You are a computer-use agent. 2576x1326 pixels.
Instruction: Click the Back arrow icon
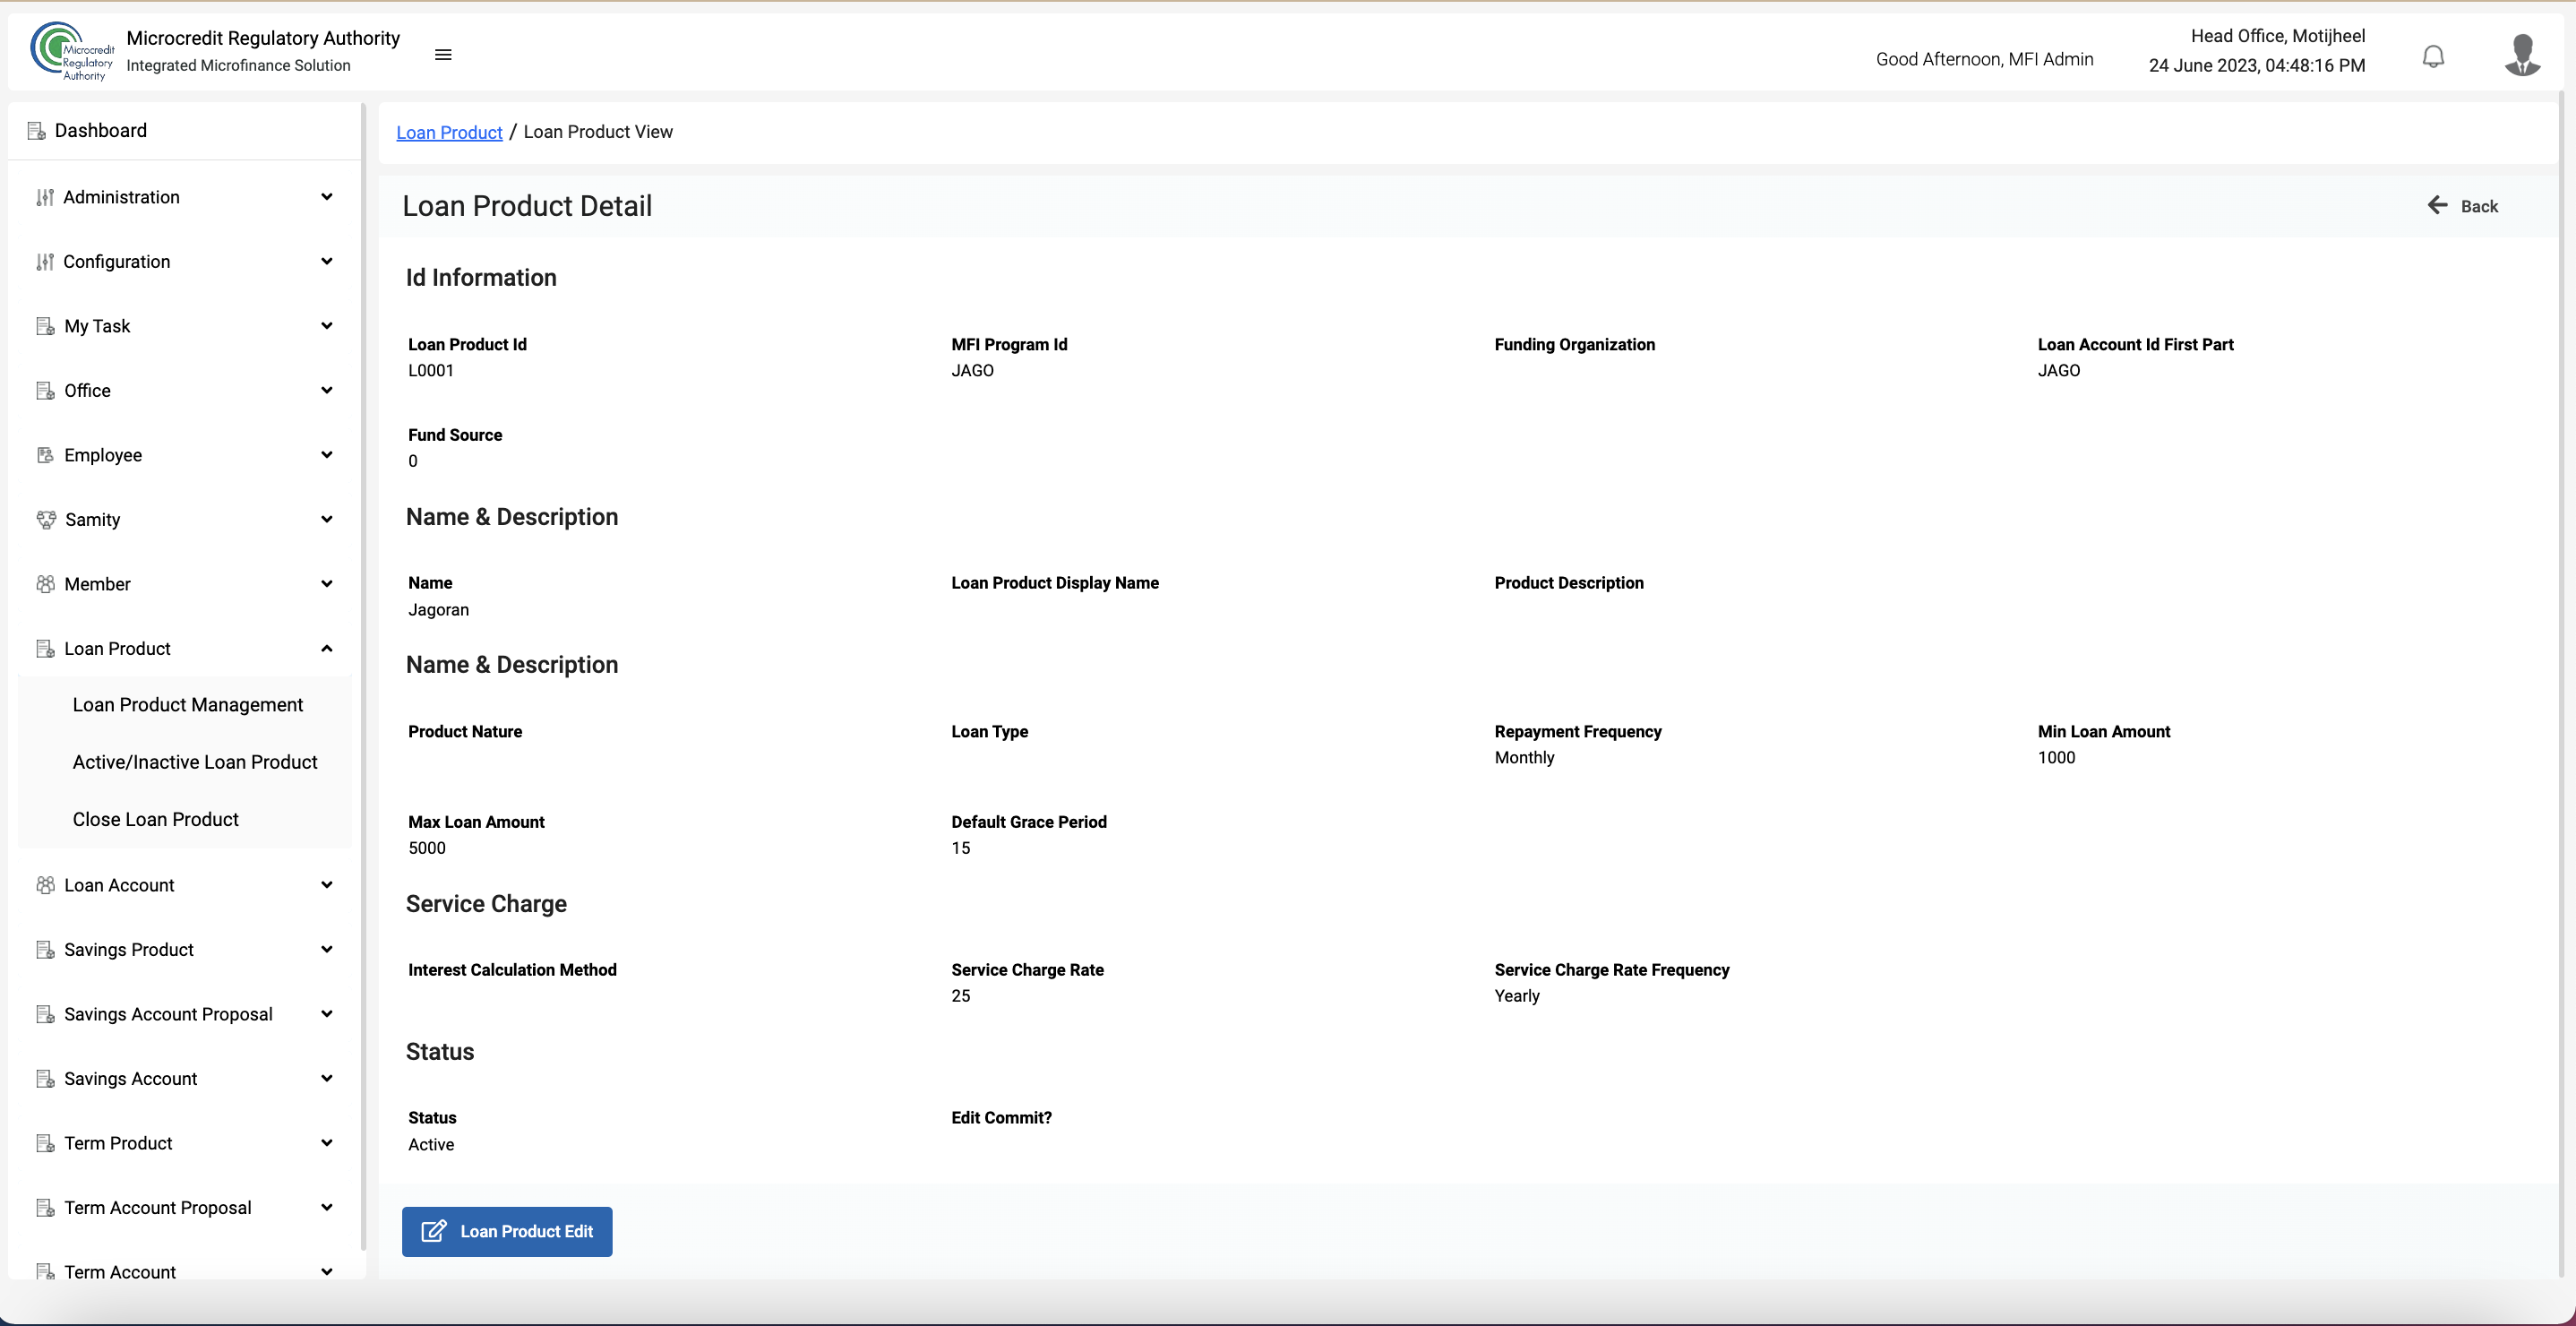pyautogui.click(x=2437, y=205)
